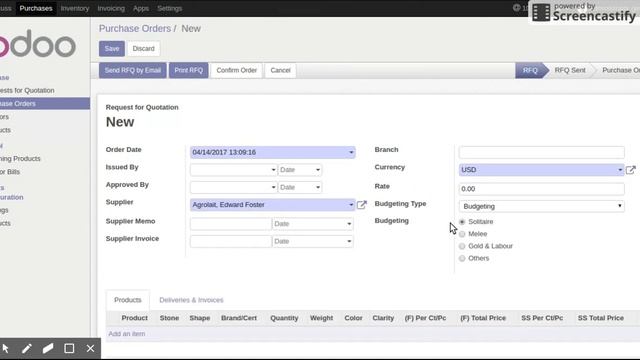The image size is (640, 360).
Task: Save the new purchase order
Action: (112, 49)
